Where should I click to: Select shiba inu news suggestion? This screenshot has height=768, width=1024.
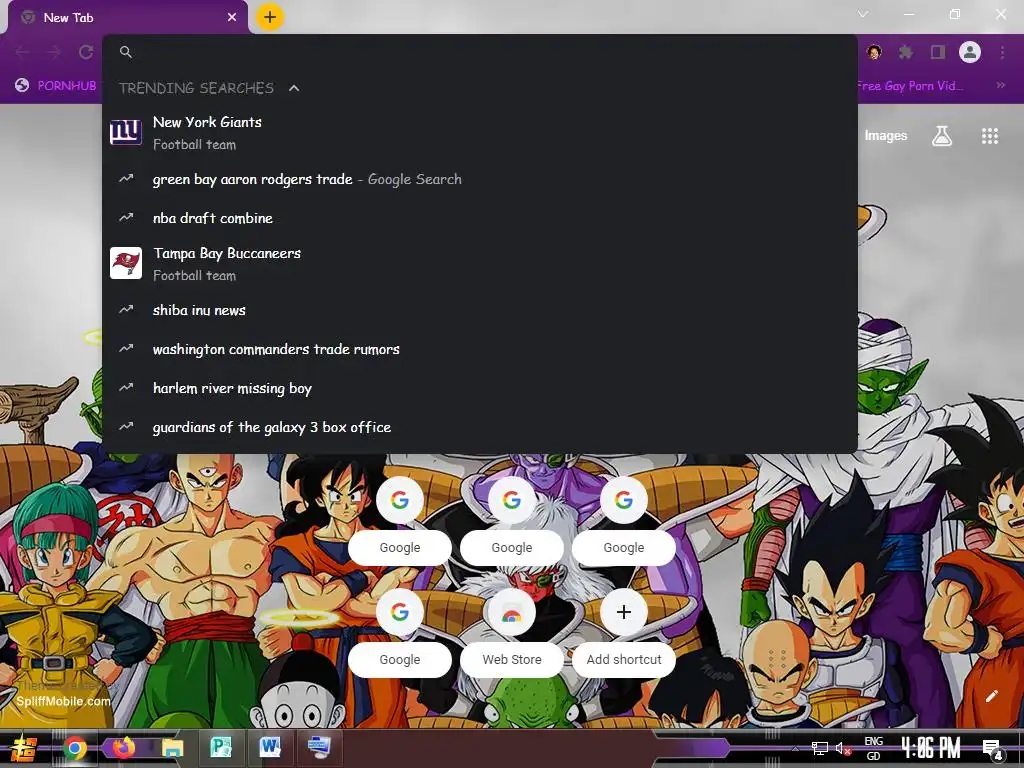click(479, 310)
